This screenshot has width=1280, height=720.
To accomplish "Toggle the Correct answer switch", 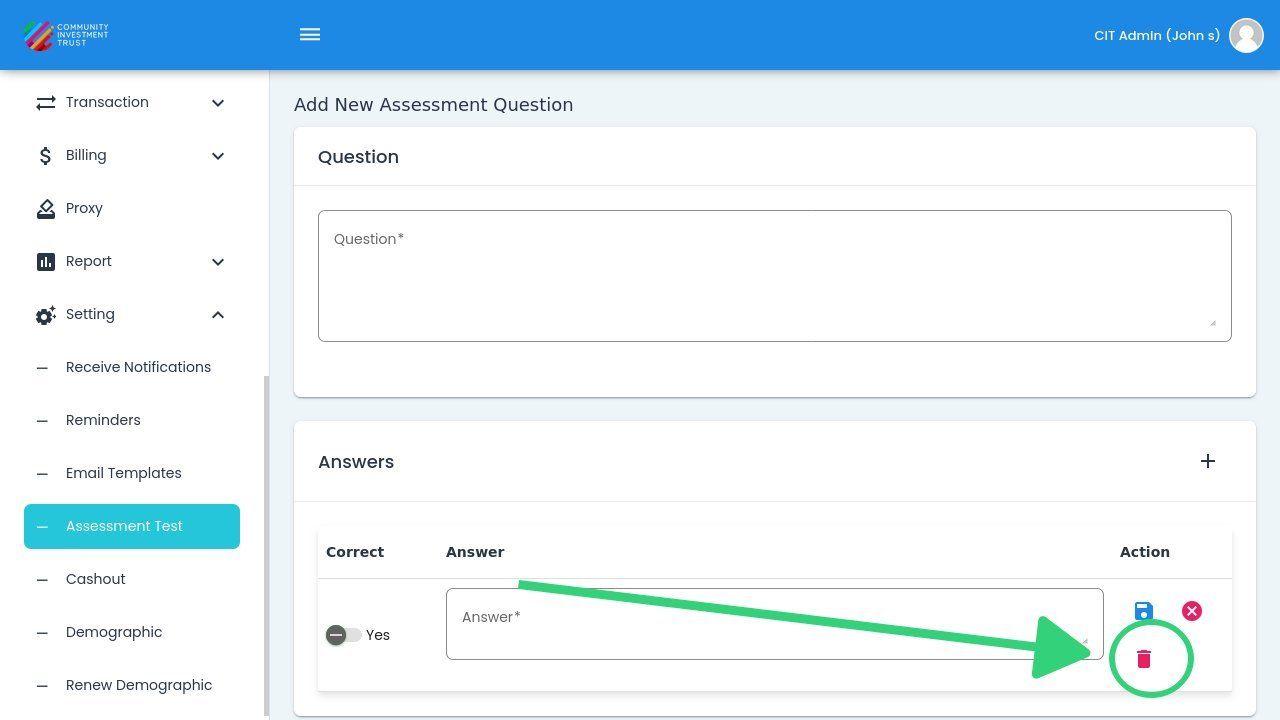I will 343,635.
